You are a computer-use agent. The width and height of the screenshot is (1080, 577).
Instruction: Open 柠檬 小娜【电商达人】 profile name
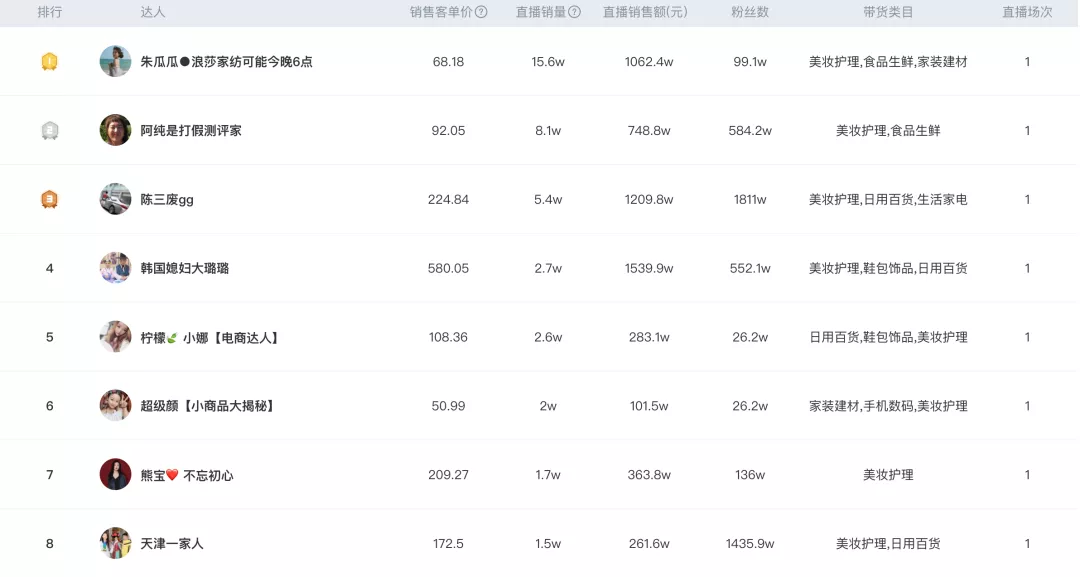tap(210, 337)
